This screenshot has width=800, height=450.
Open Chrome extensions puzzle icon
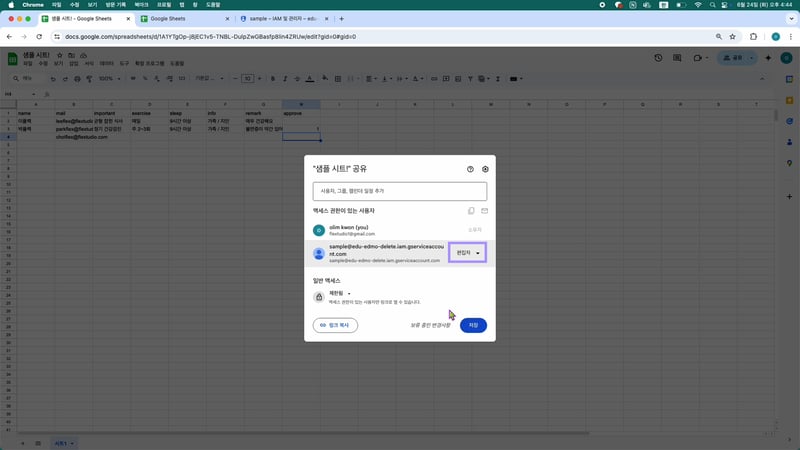pyautogui.click(x=754, y=37)
